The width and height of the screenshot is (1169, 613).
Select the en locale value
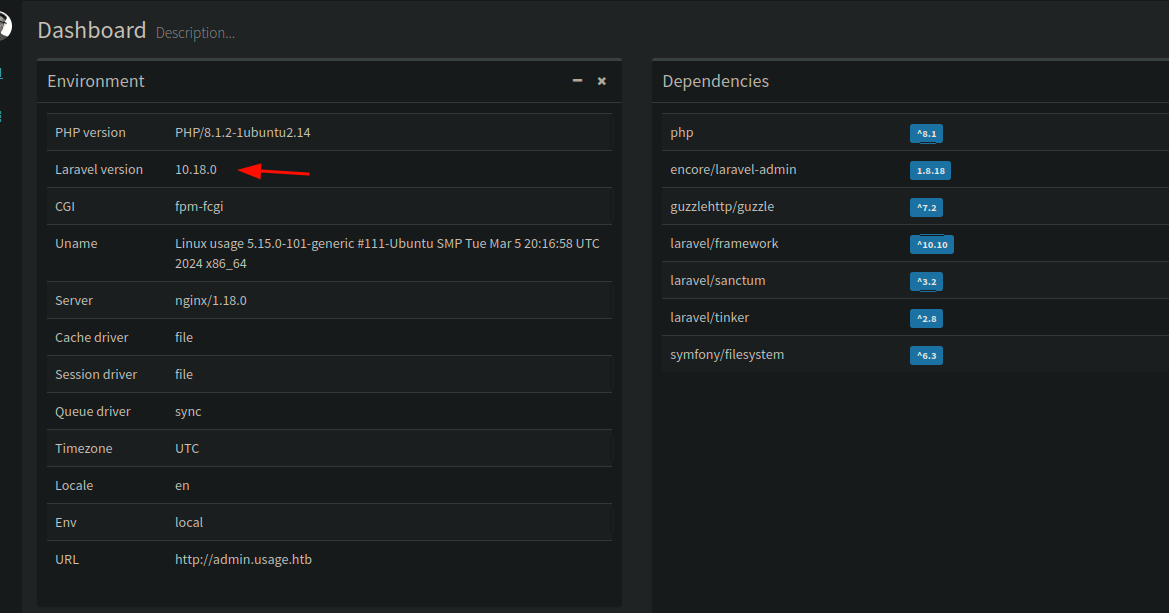pyautogui.click(x=183, y=485)
